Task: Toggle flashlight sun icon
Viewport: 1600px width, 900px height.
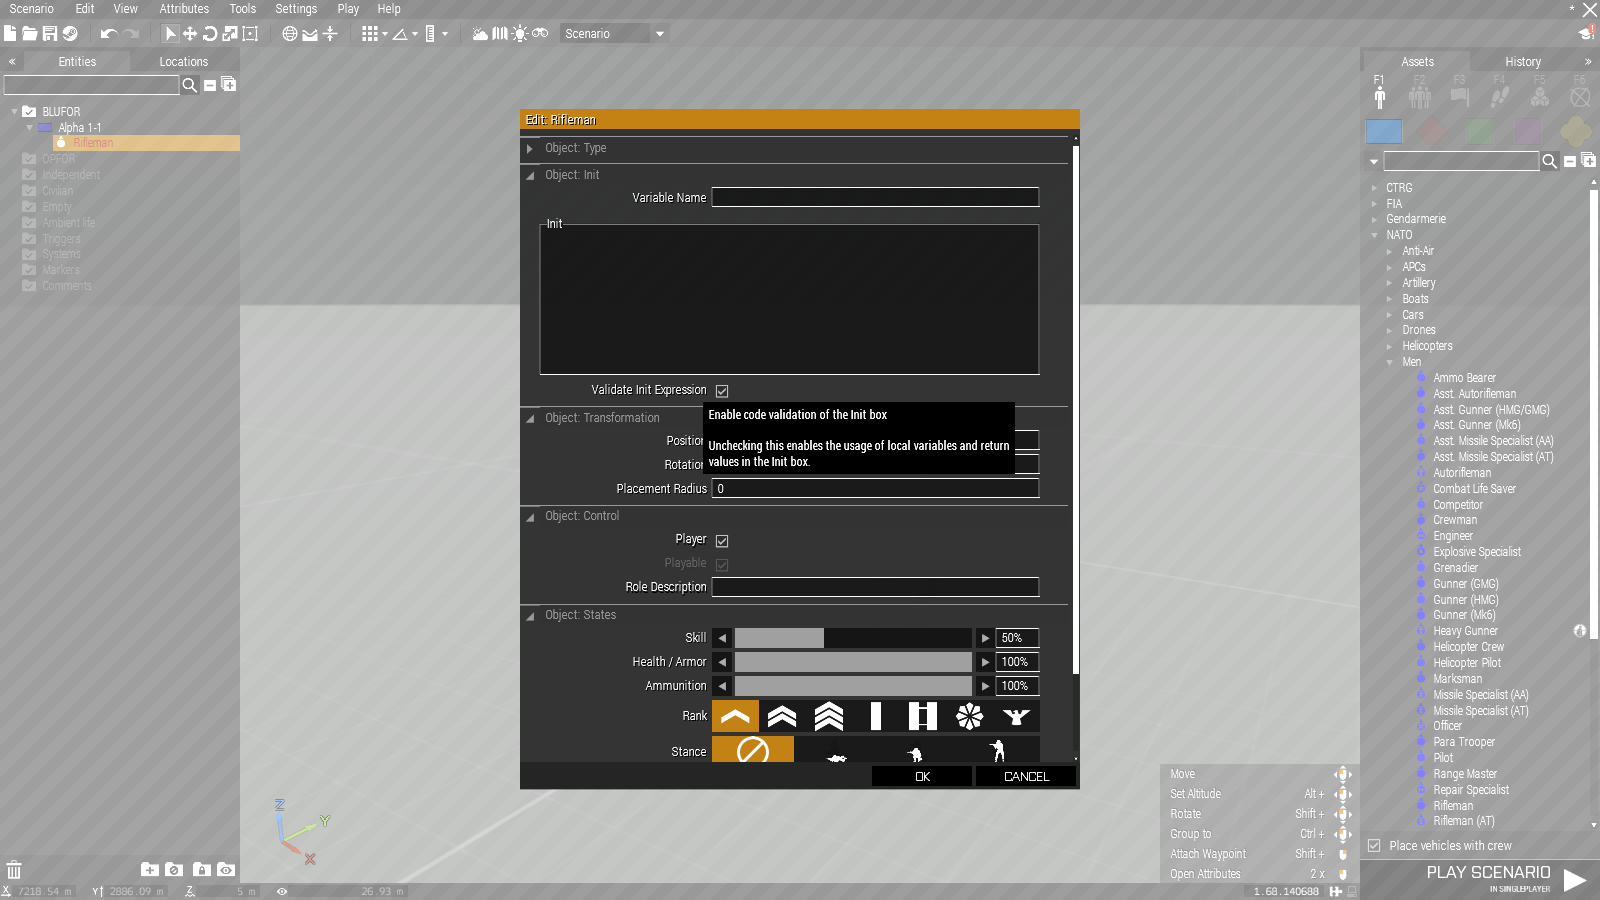Action: pyautogui.click(x=520, y=34)
